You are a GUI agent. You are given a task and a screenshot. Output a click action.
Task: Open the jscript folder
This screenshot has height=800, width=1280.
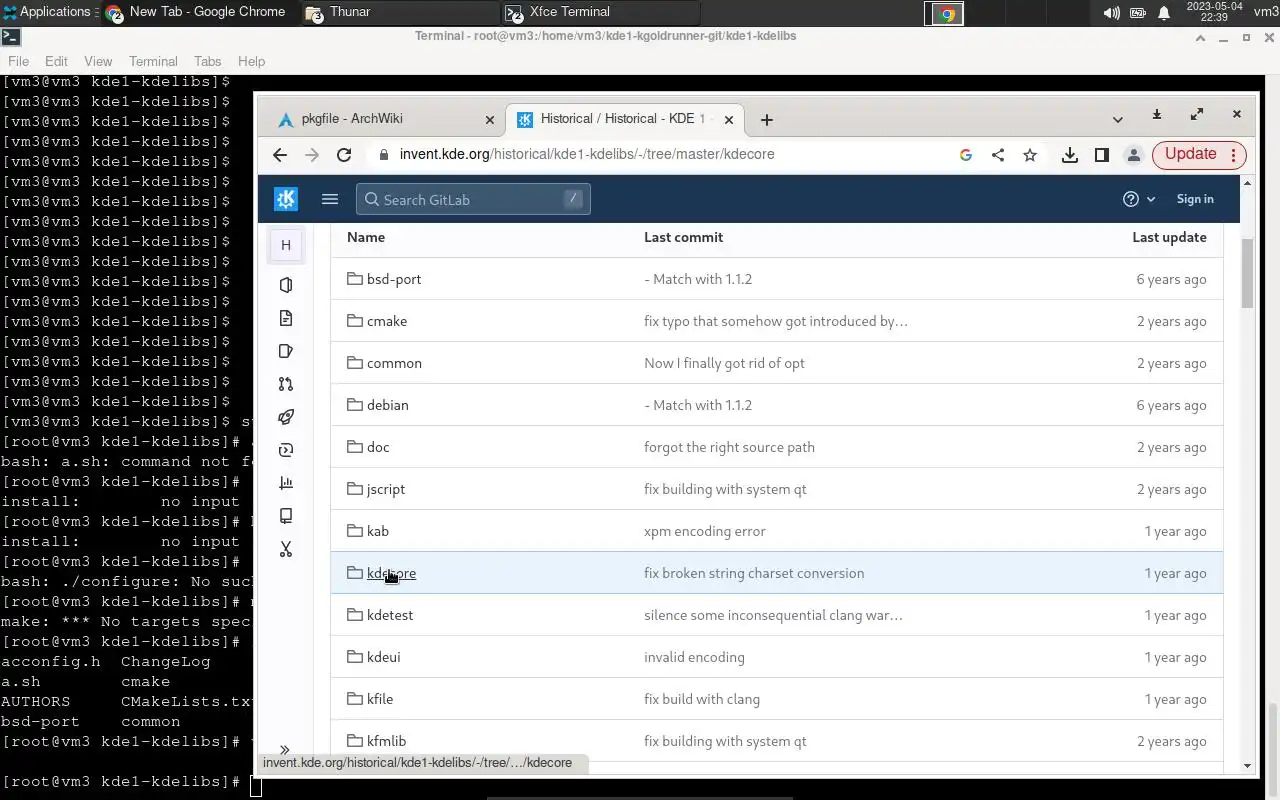point(386,489)
